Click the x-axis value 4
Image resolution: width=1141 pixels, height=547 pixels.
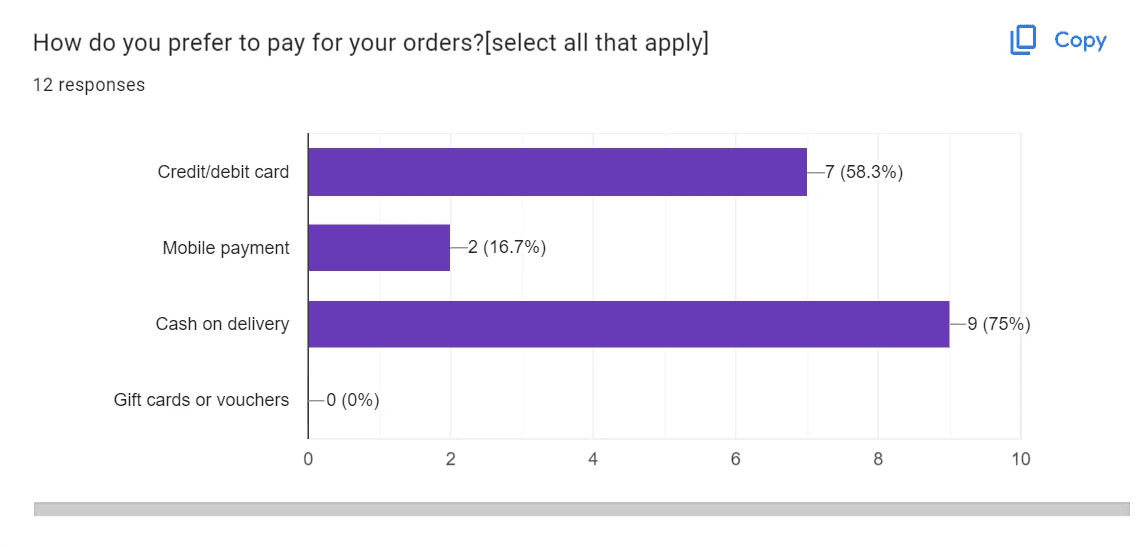(x=593, y=460)
